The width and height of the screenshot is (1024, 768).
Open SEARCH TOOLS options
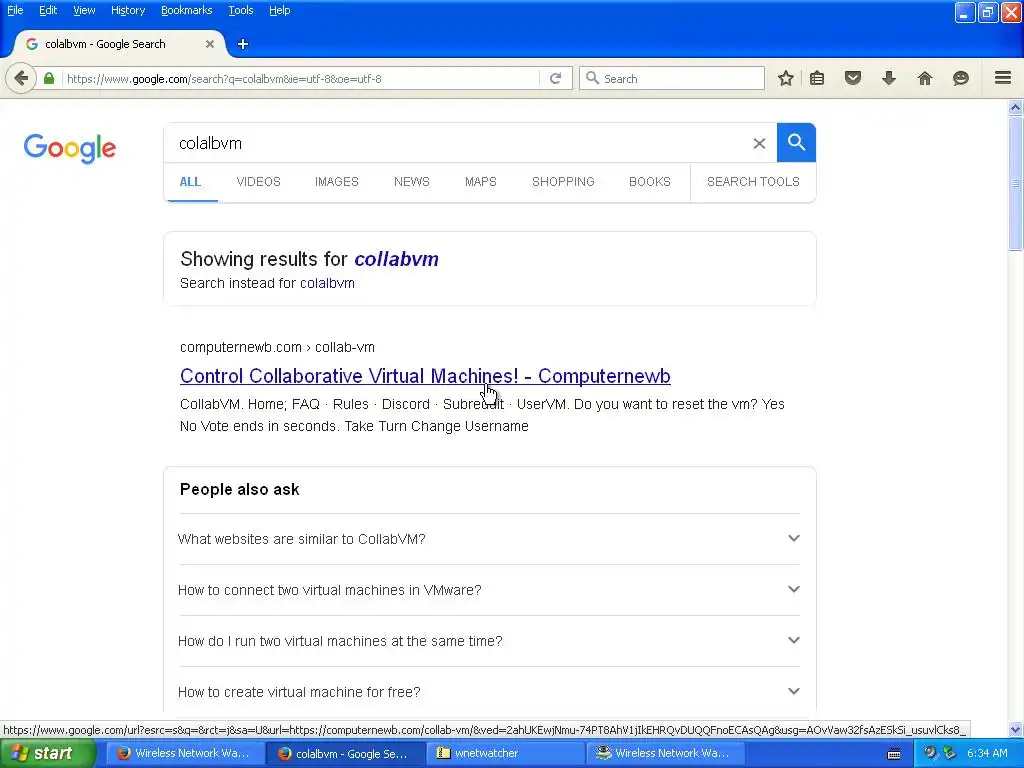[753, 182]
